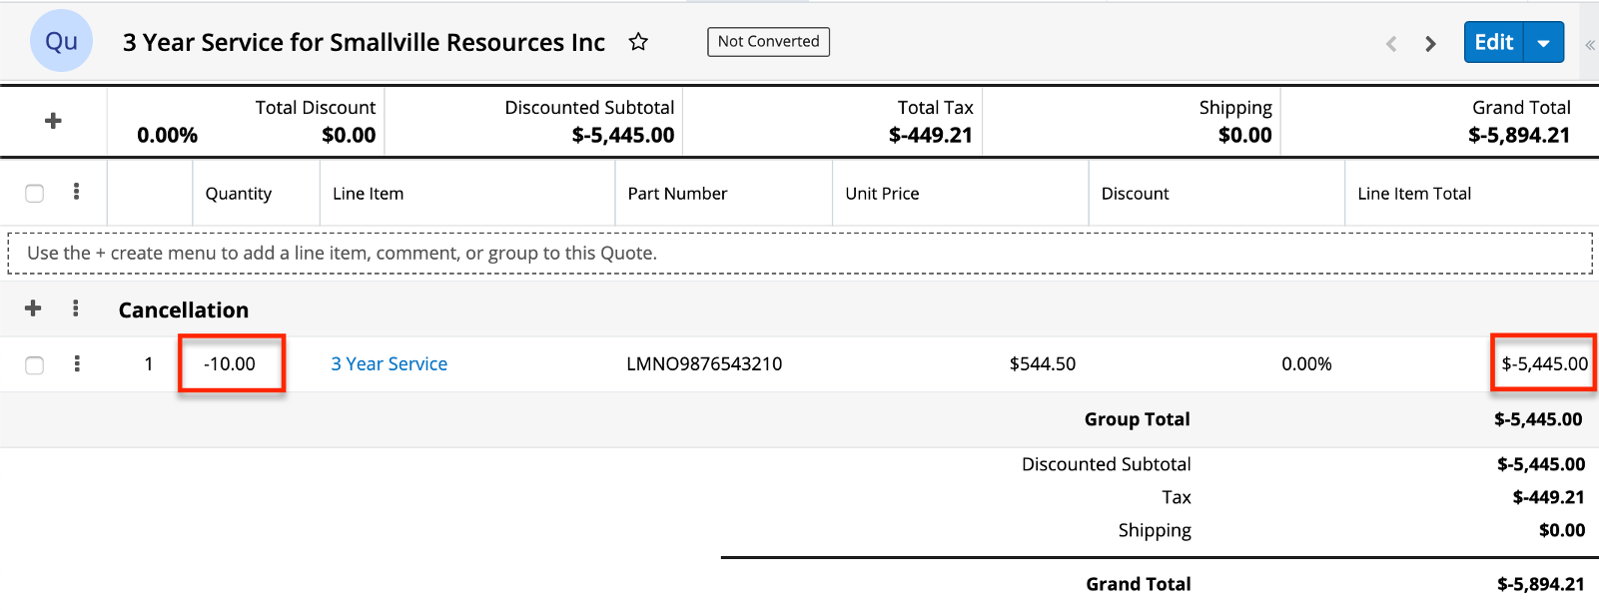This screenshot has width=1599, height=610.
Task: Click the Line Item Total column header
Action: (1413, 194)
